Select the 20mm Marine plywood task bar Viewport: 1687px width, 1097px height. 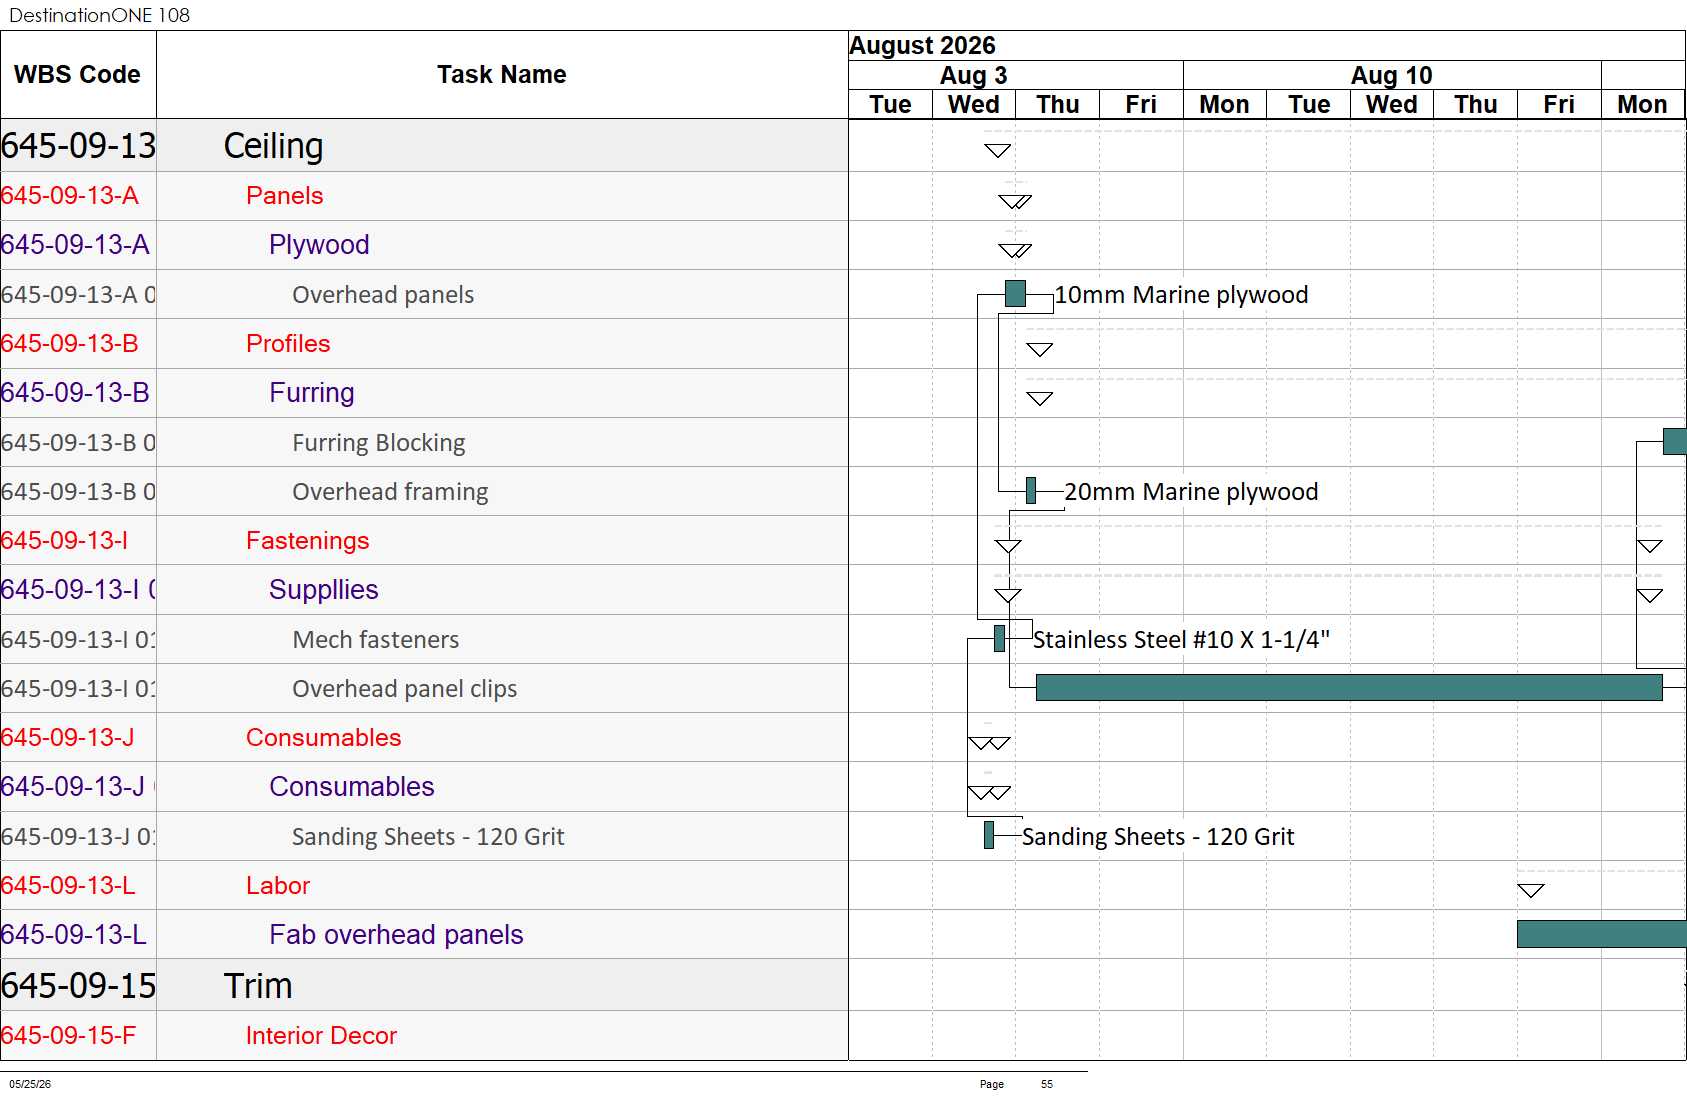(1031, 490)
